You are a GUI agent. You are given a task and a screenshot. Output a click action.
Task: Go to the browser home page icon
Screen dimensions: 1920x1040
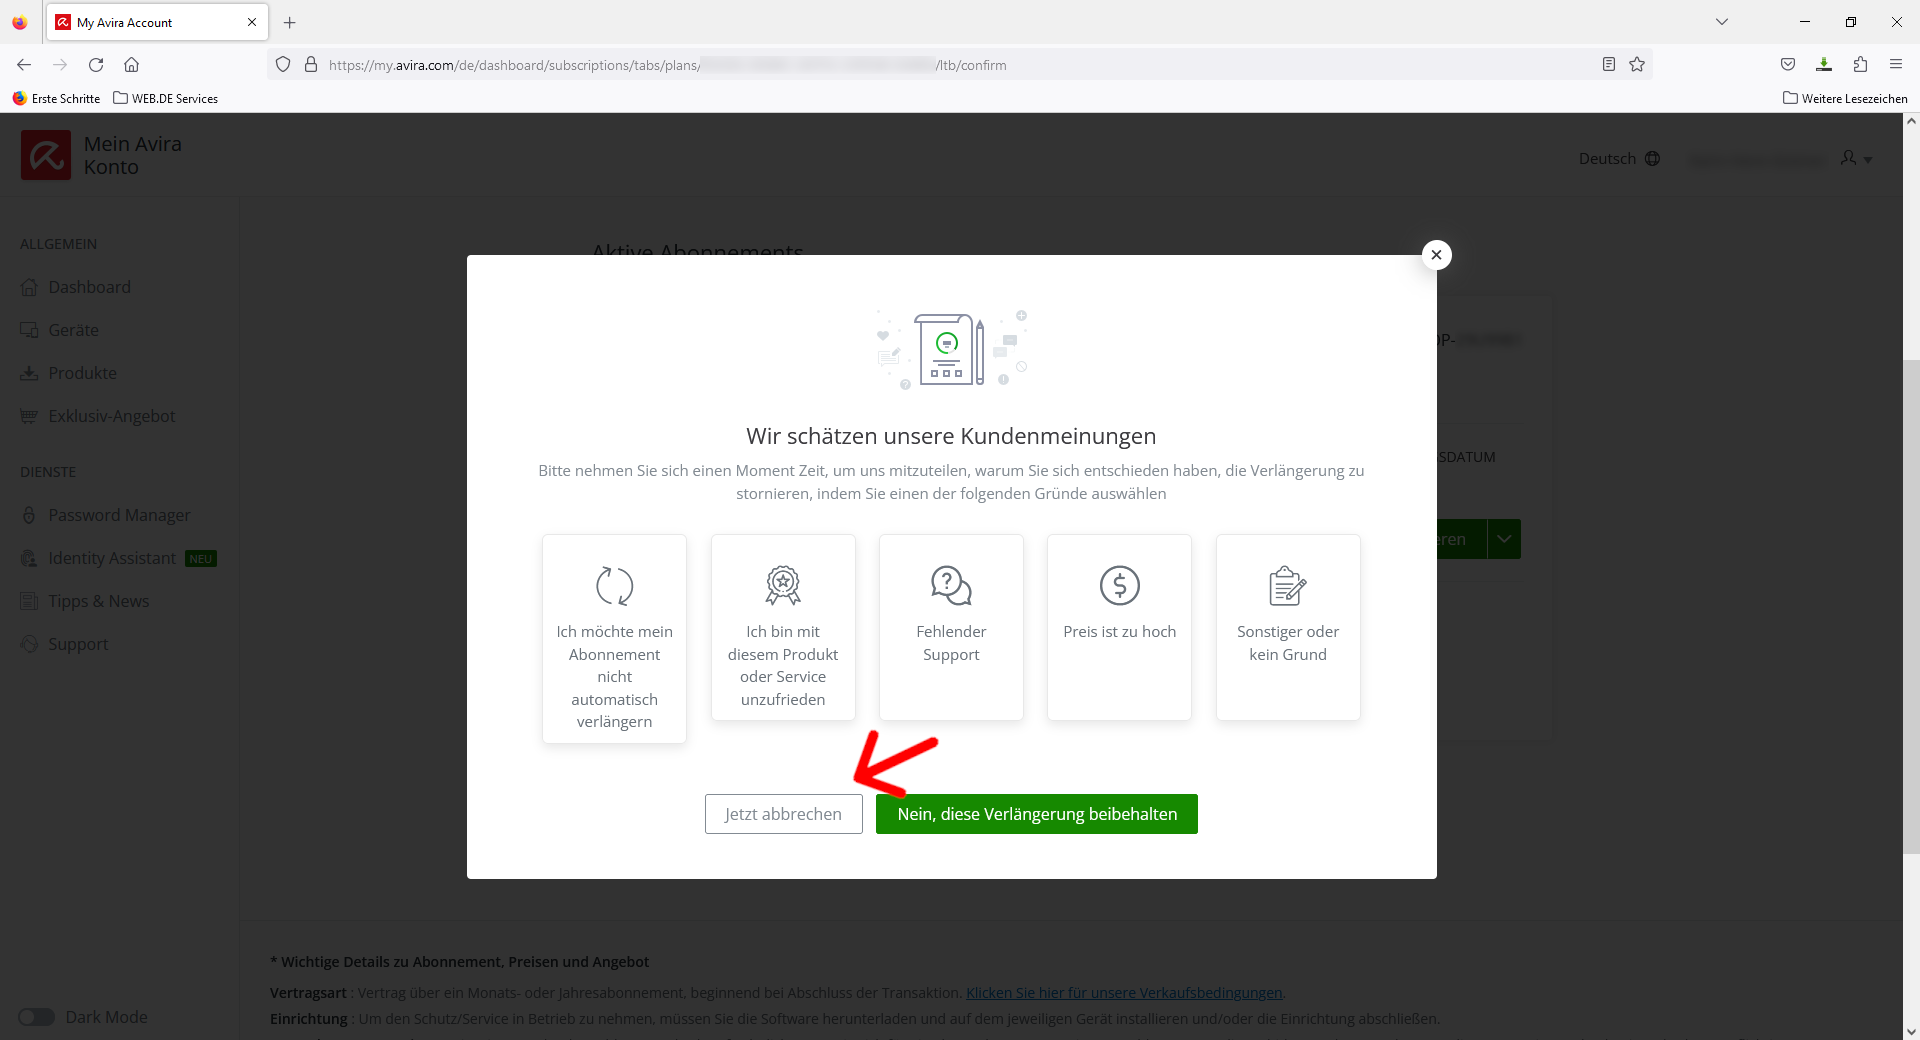(131, 65)
